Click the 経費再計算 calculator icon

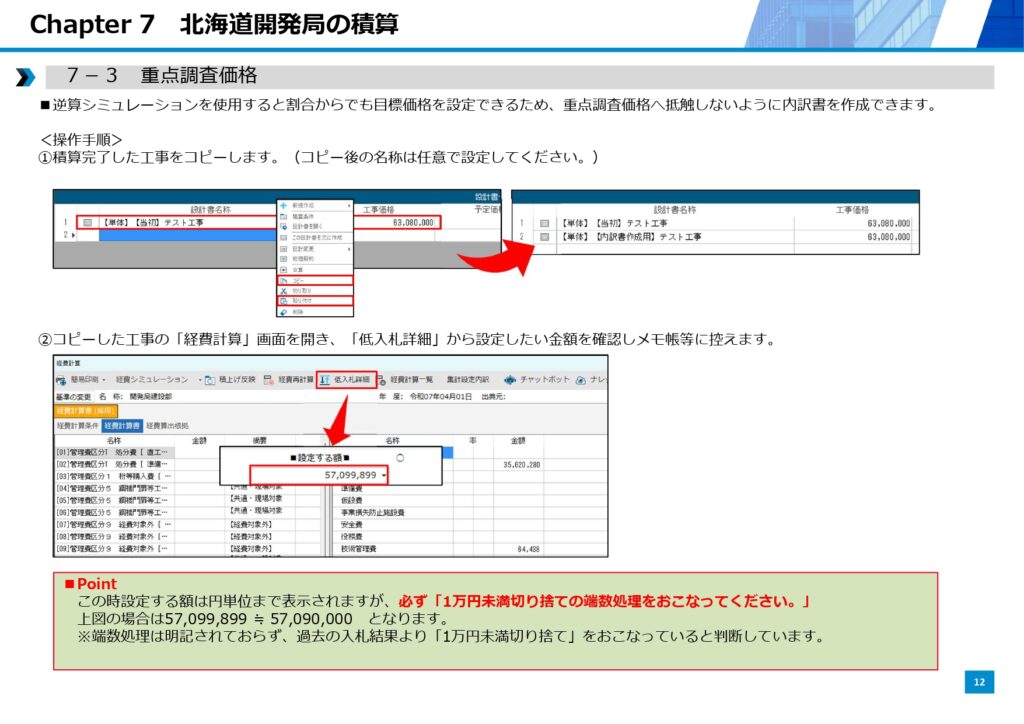269,380
